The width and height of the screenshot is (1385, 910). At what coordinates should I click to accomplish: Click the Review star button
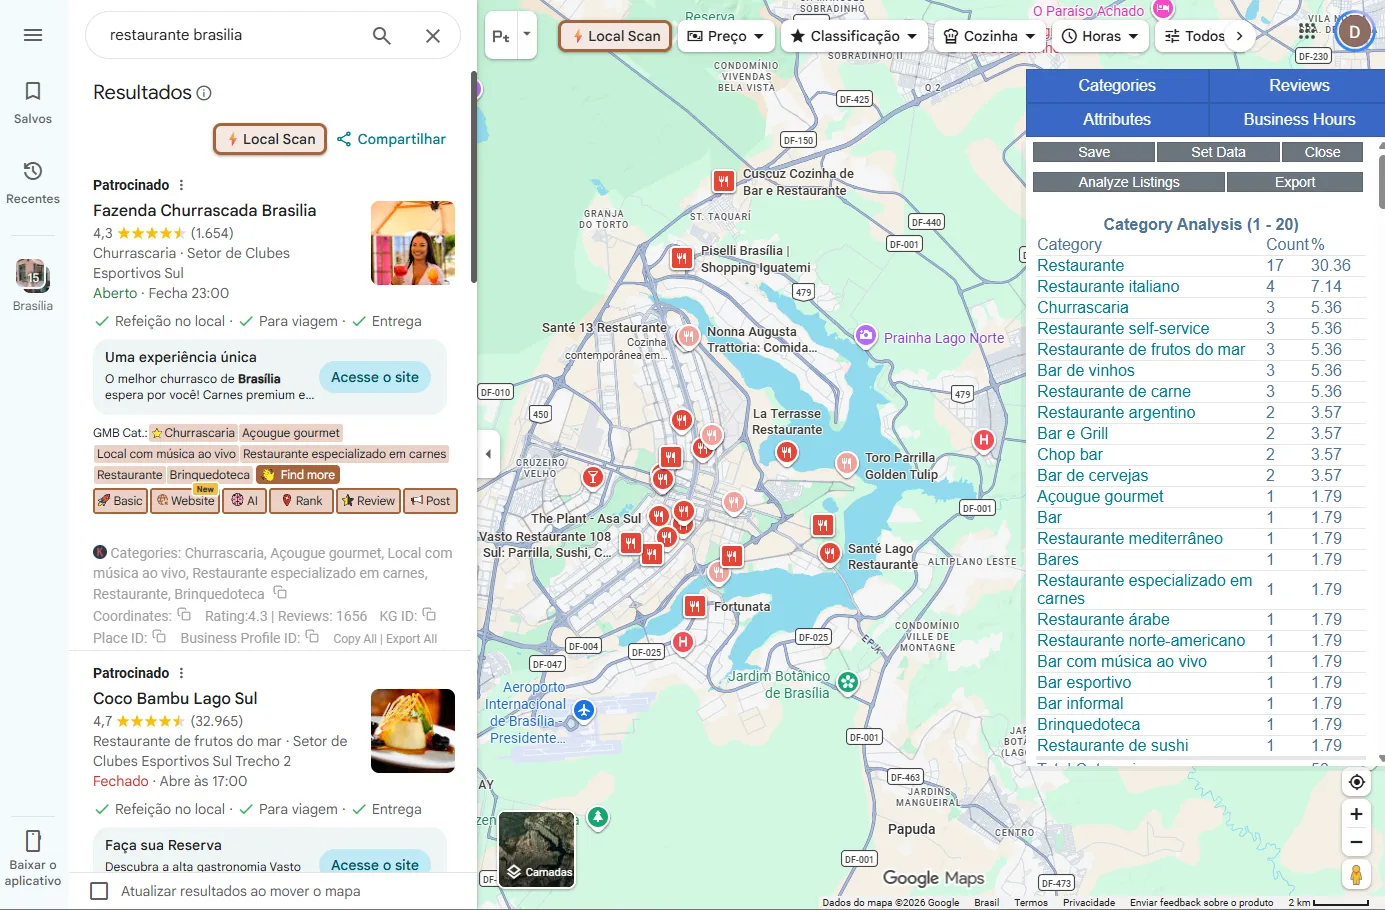pyautogui.click(x=368, y=501)
